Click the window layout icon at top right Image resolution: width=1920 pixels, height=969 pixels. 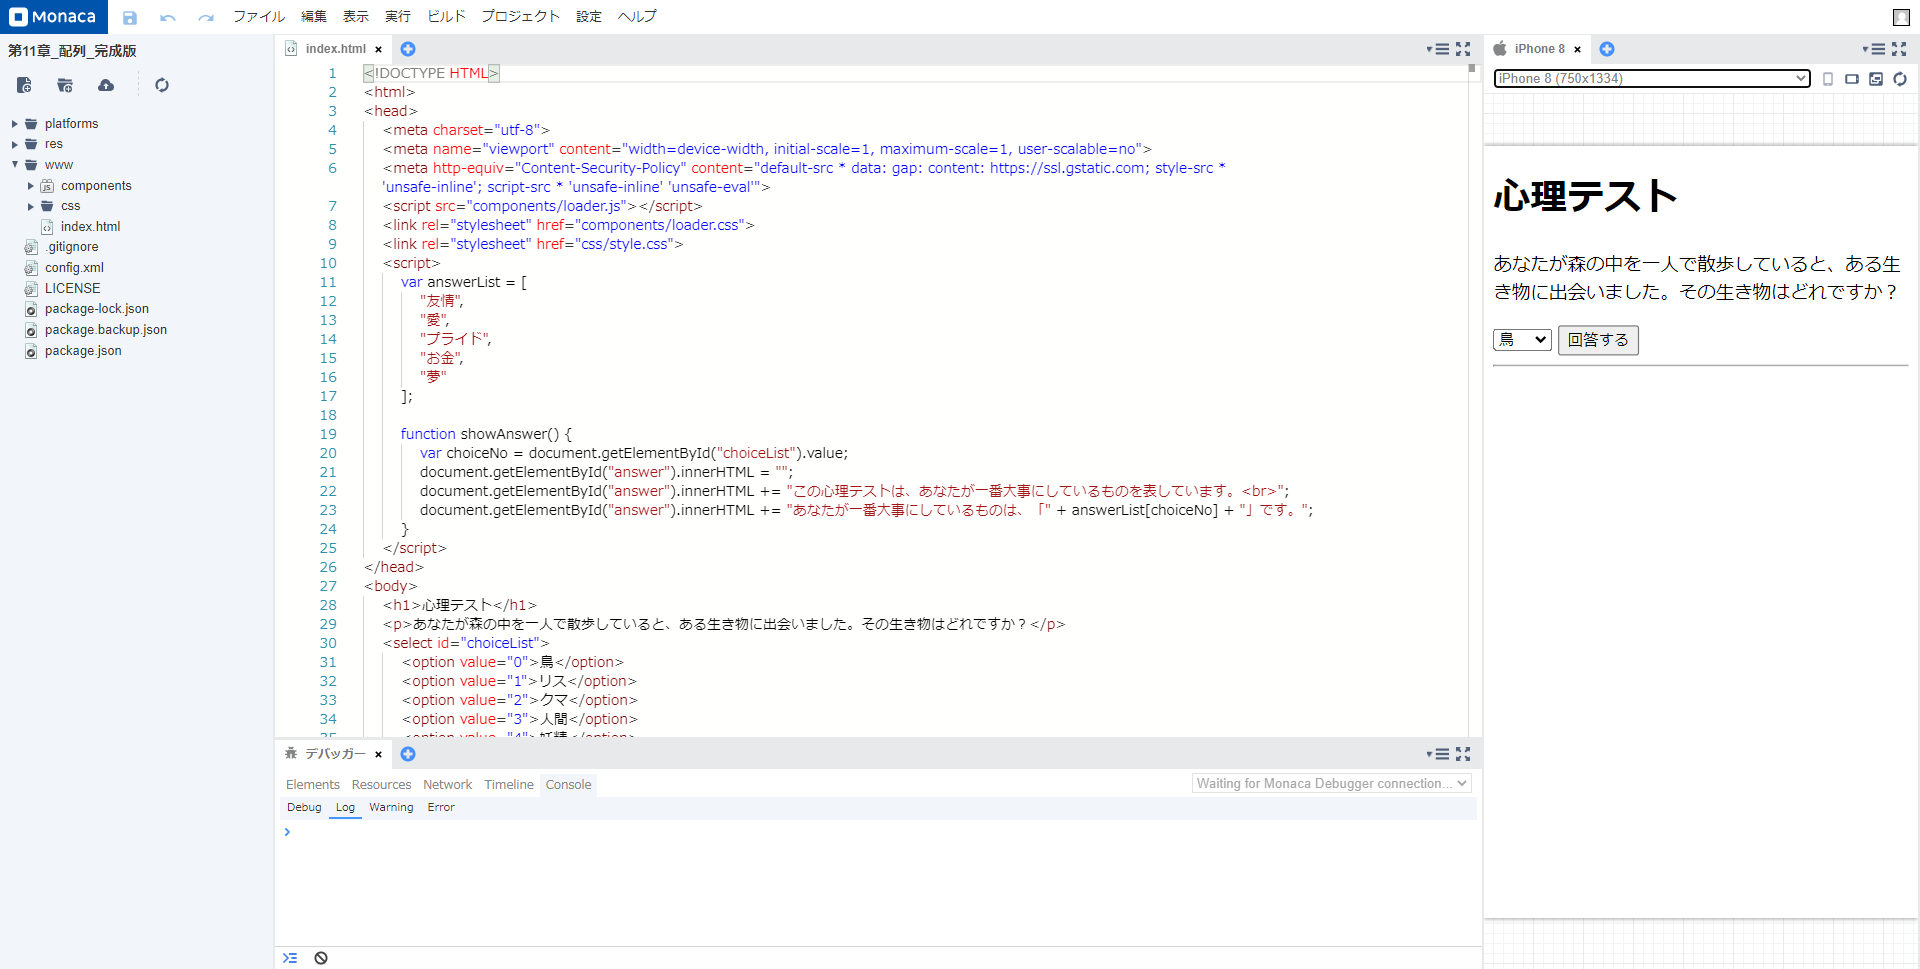pos(1902,17)
